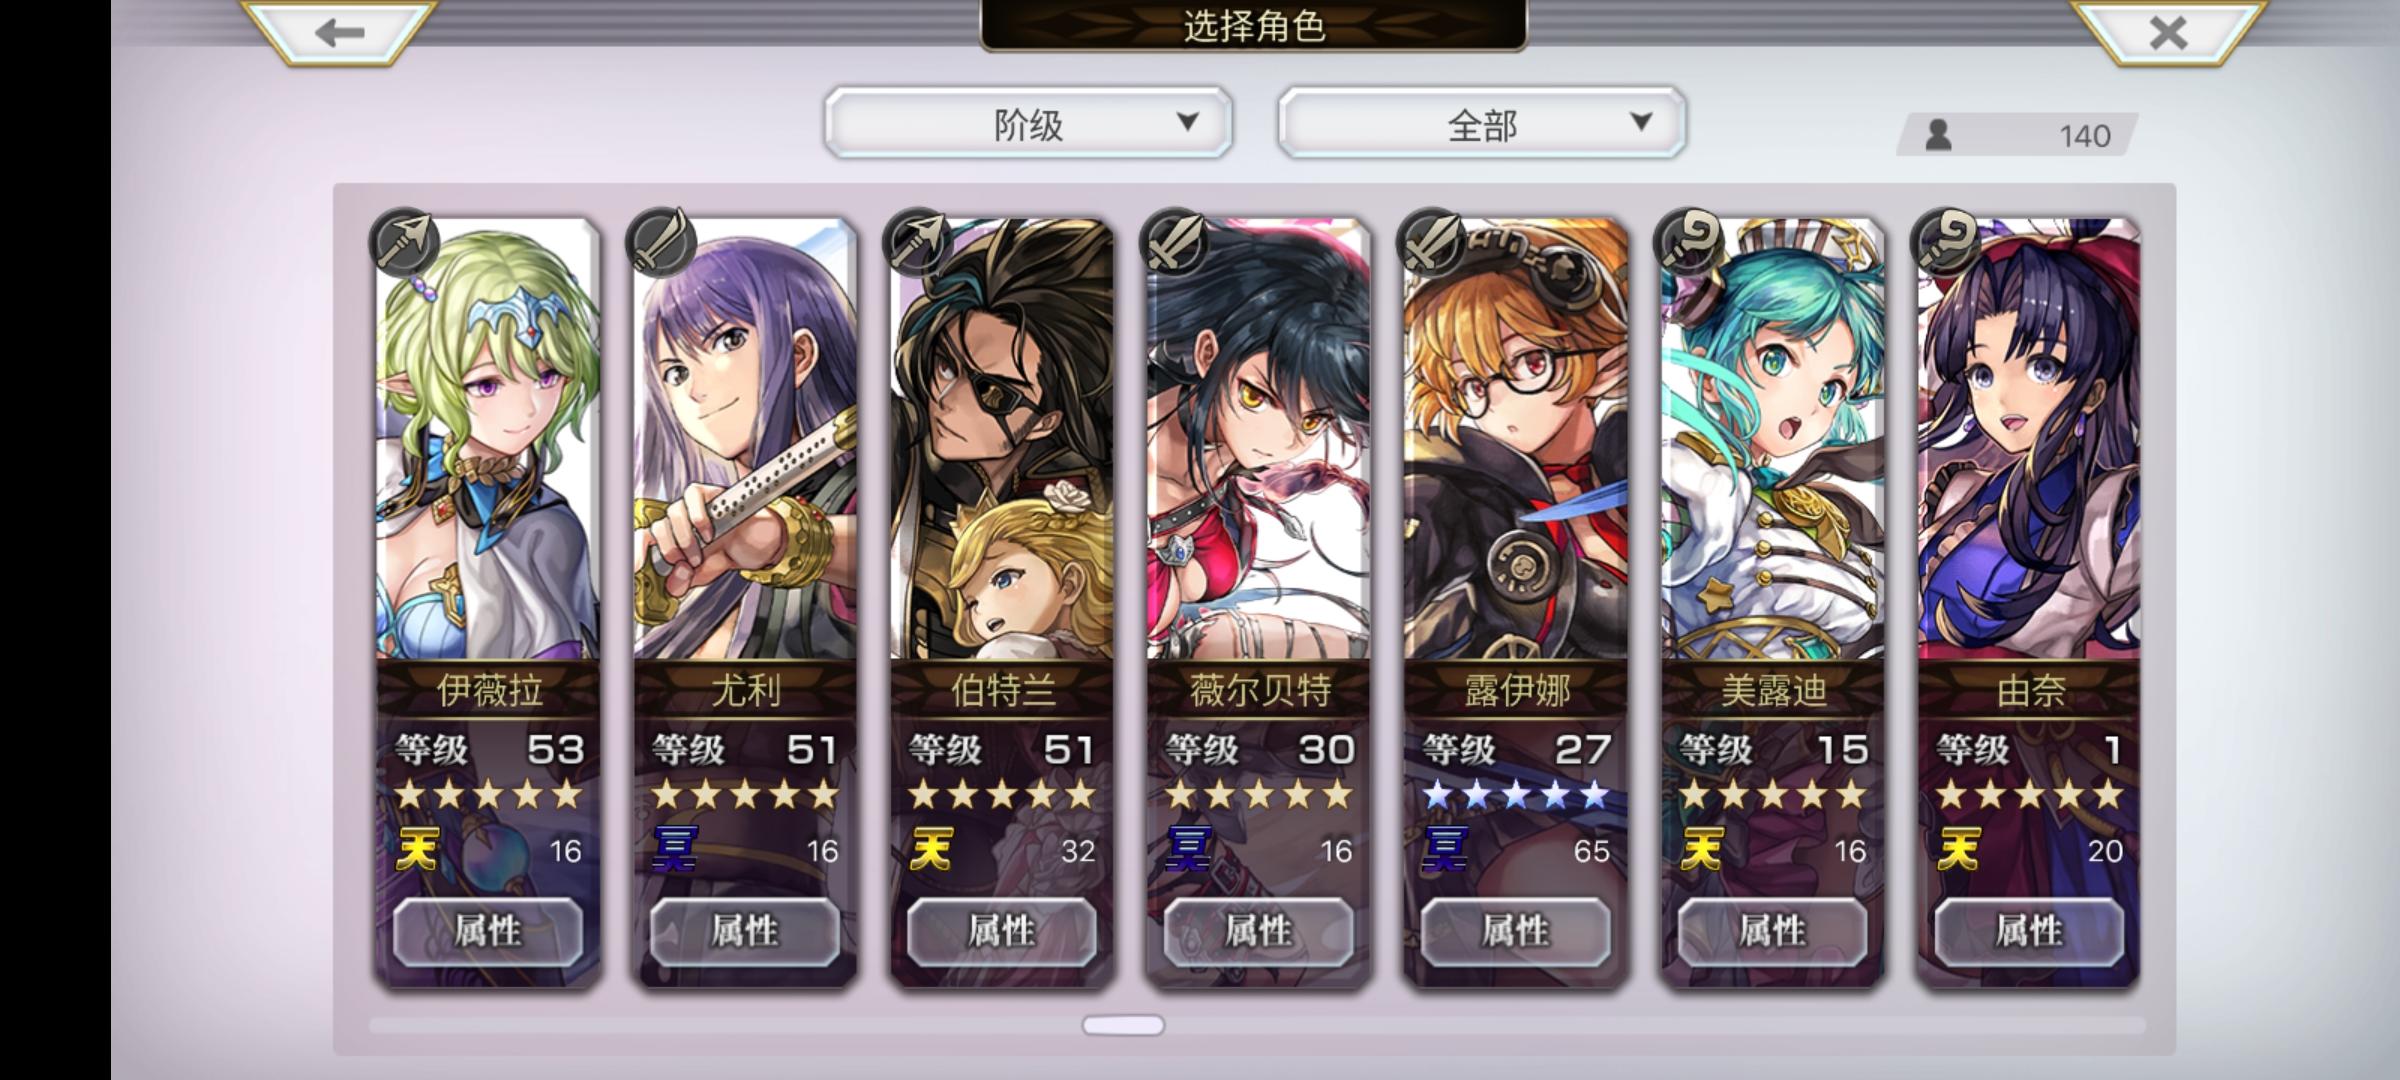This screenshot has height=1080, width=2400.
Task: Click the horizontal scrollbar handle
Action: pos(1123,1025)
